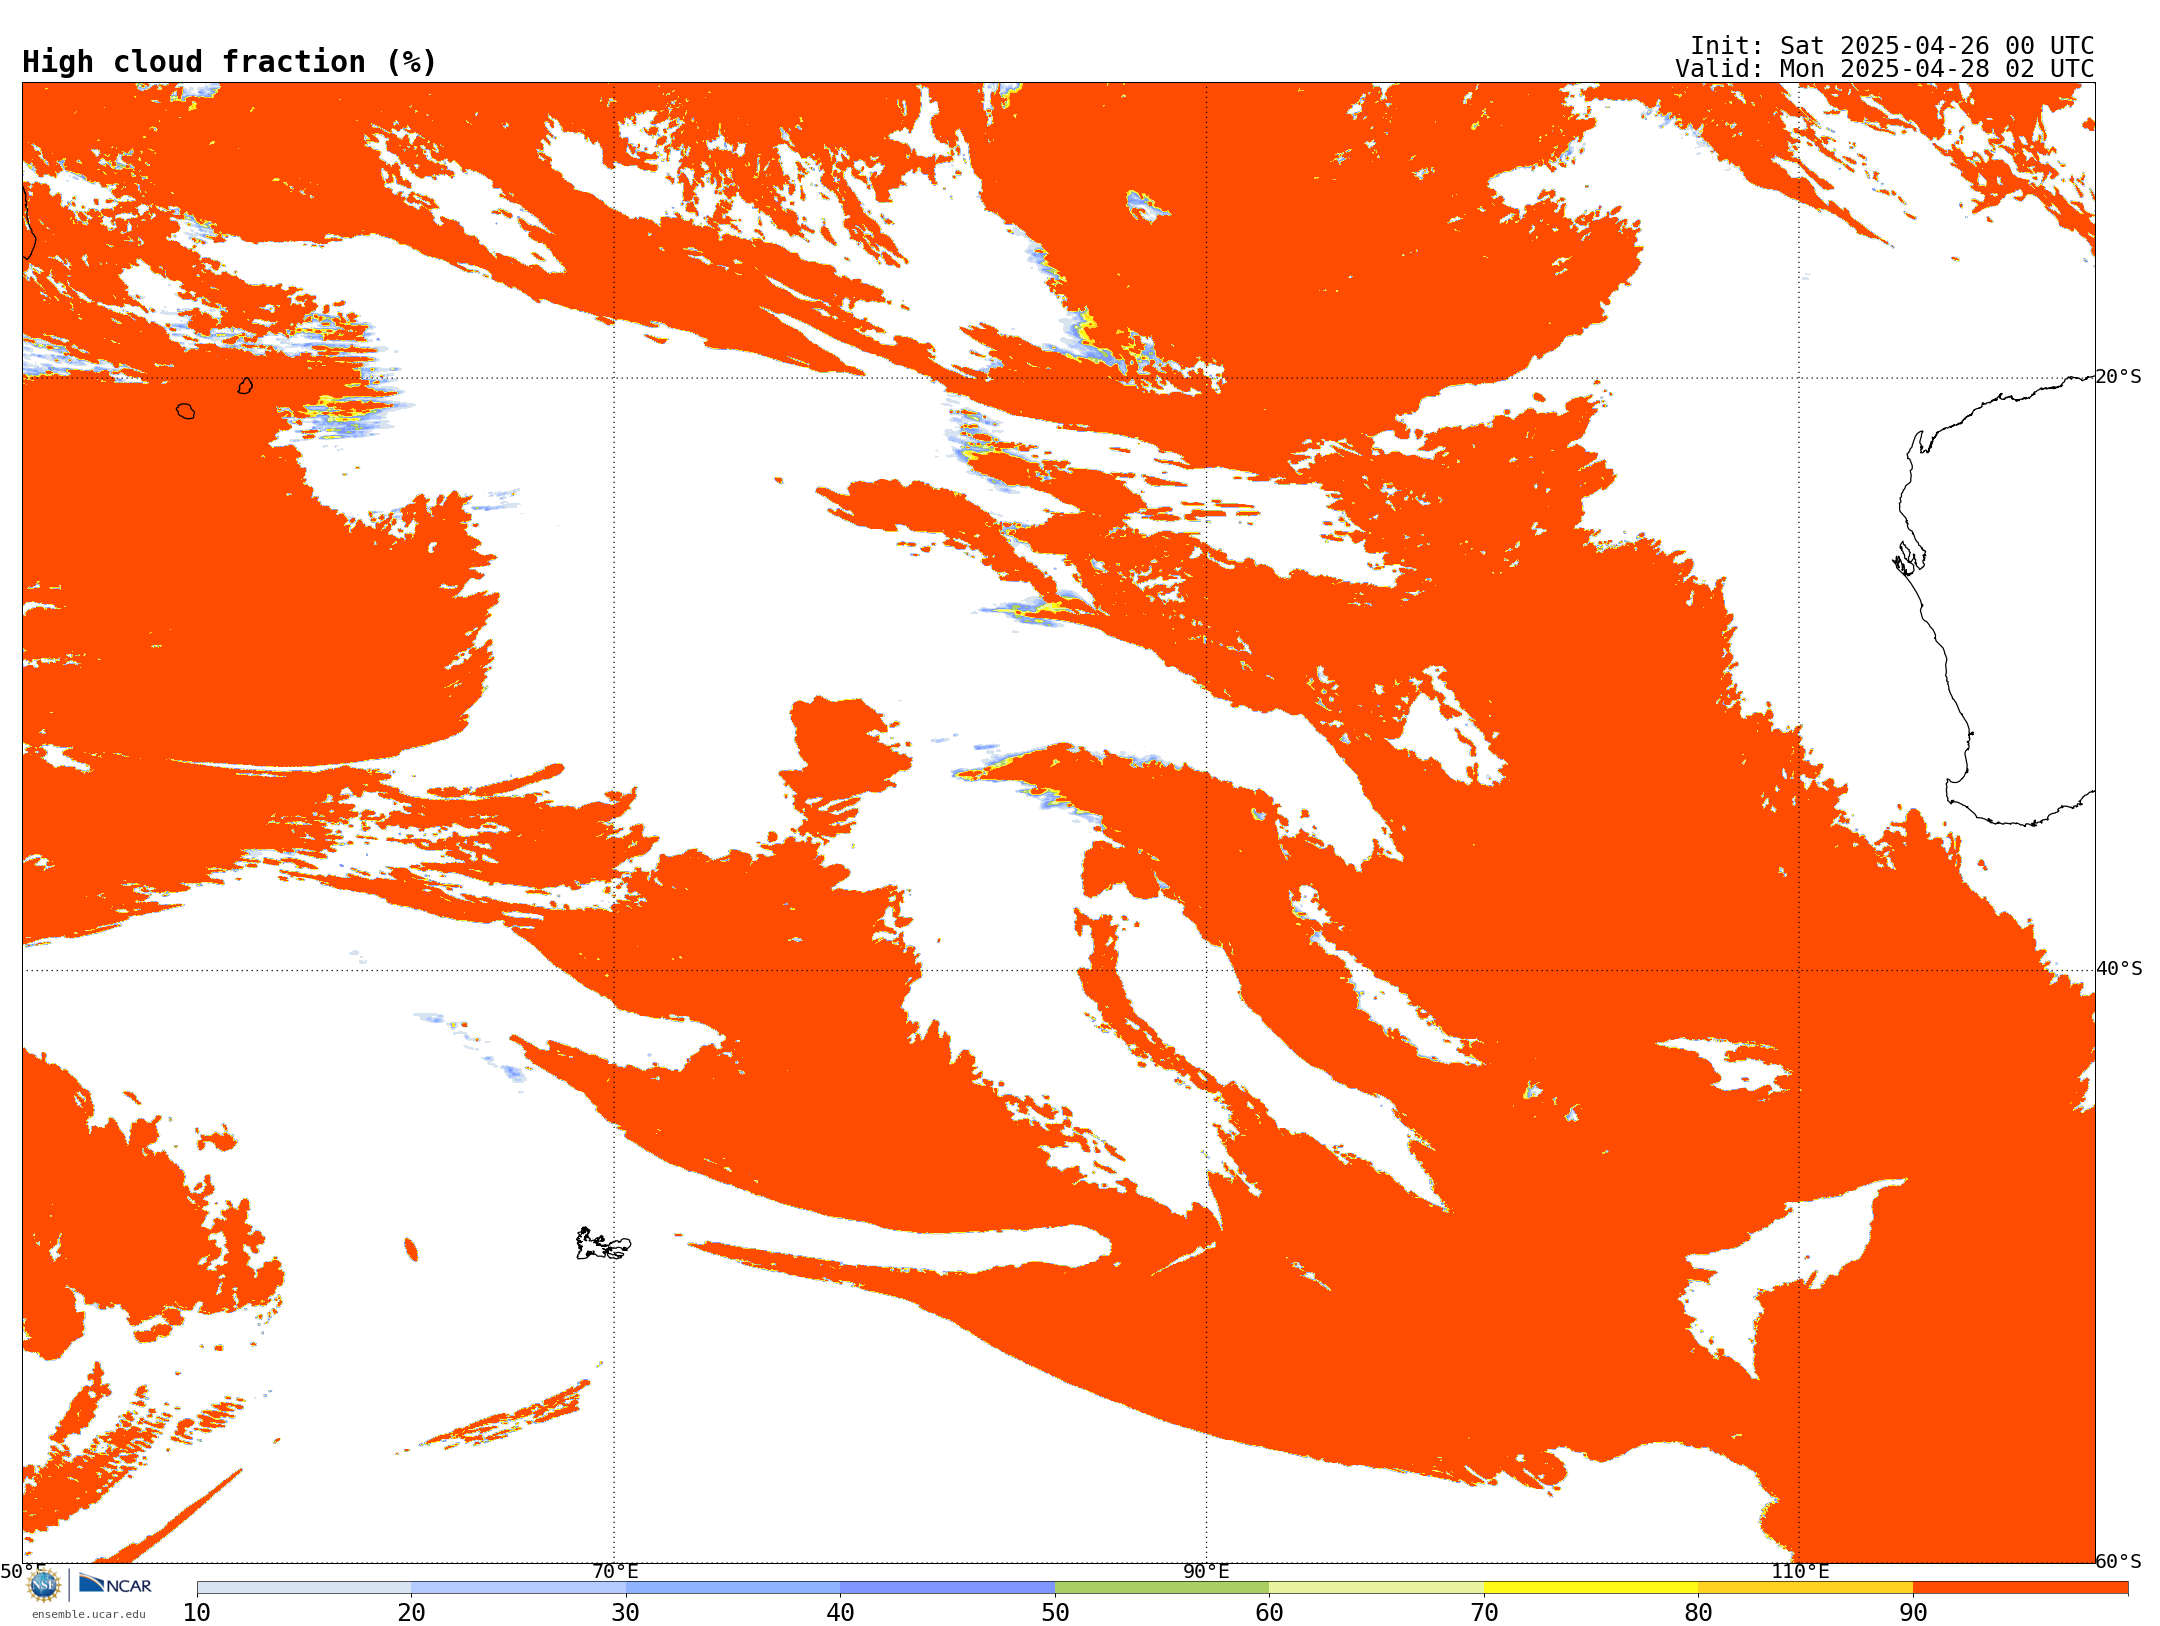Click the NCAR logo
The width and height of the screenshot is (2160, 1626).
pos(115,1584)
